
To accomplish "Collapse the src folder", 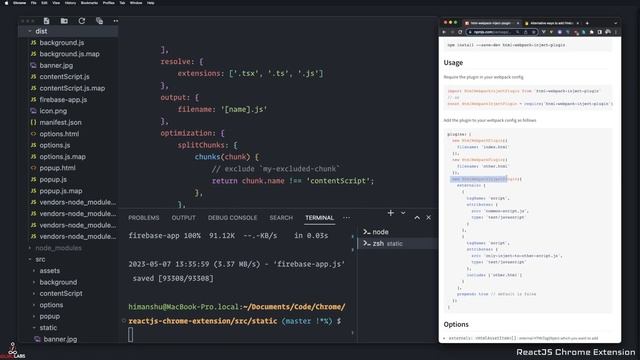I will tap(68, 259).
